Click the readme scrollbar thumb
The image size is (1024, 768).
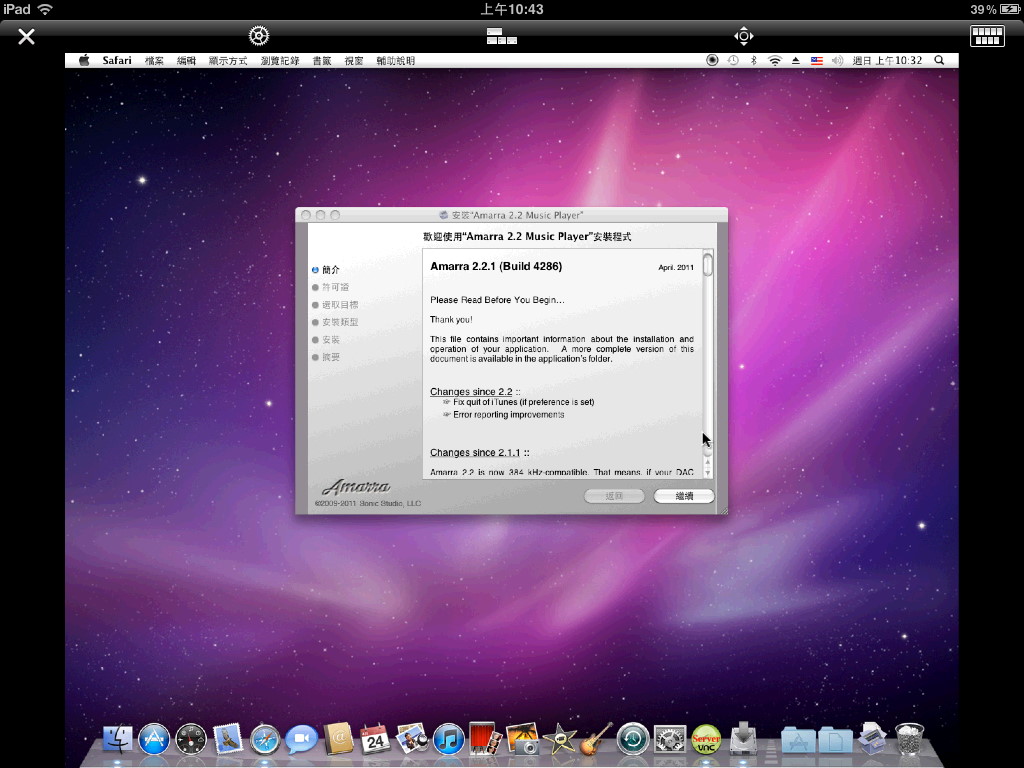707,264
